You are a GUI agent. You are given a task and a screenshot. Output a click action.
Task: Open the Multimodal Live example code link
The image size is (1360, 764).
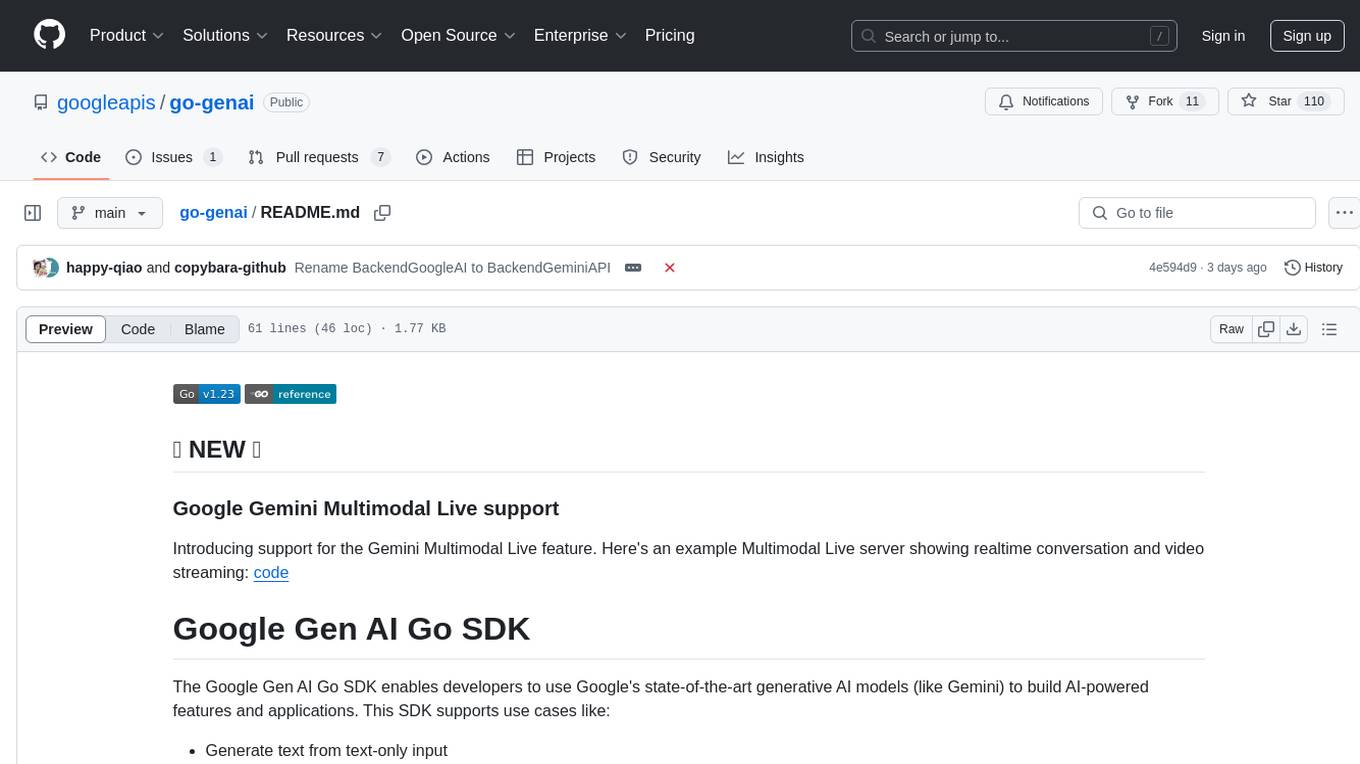click(271, 573)
